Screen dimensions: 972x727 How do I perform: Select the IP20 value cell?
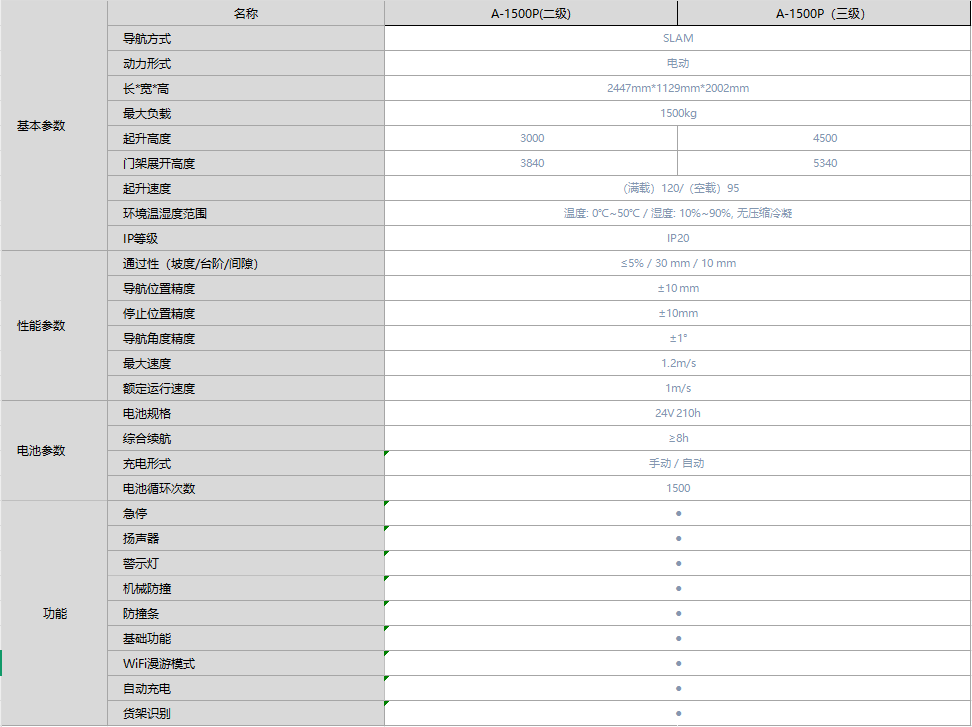(x=677, y=238)
